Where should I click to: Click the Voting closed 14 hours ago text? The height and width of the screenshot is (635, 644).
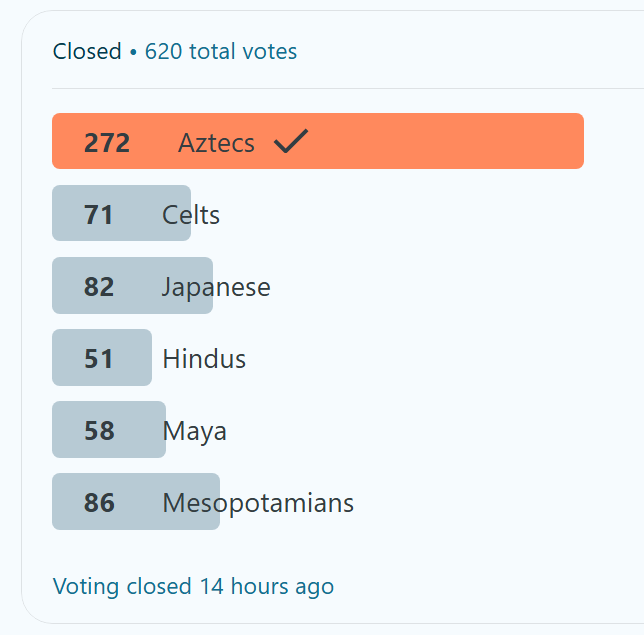pos(193,586)
